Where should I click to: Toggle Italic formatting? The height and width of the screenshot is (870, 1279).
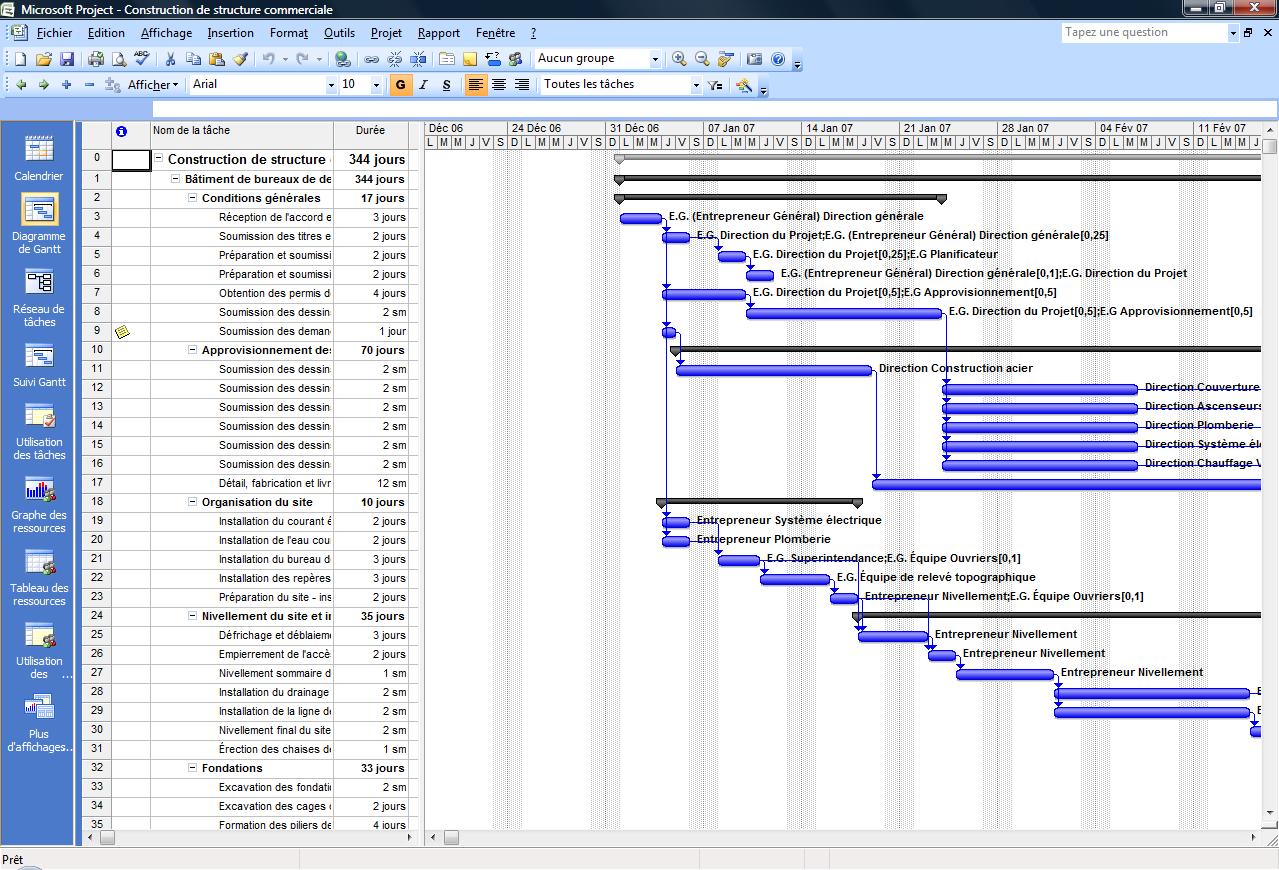pos(424,85)
